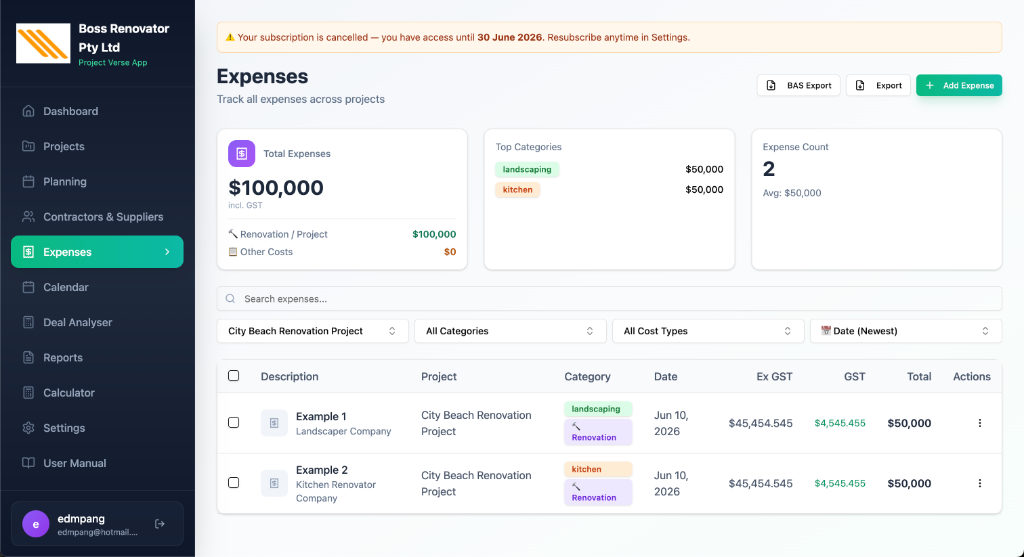
Task: Open Calculator from the sidebar
Action: tap(97, 393)
